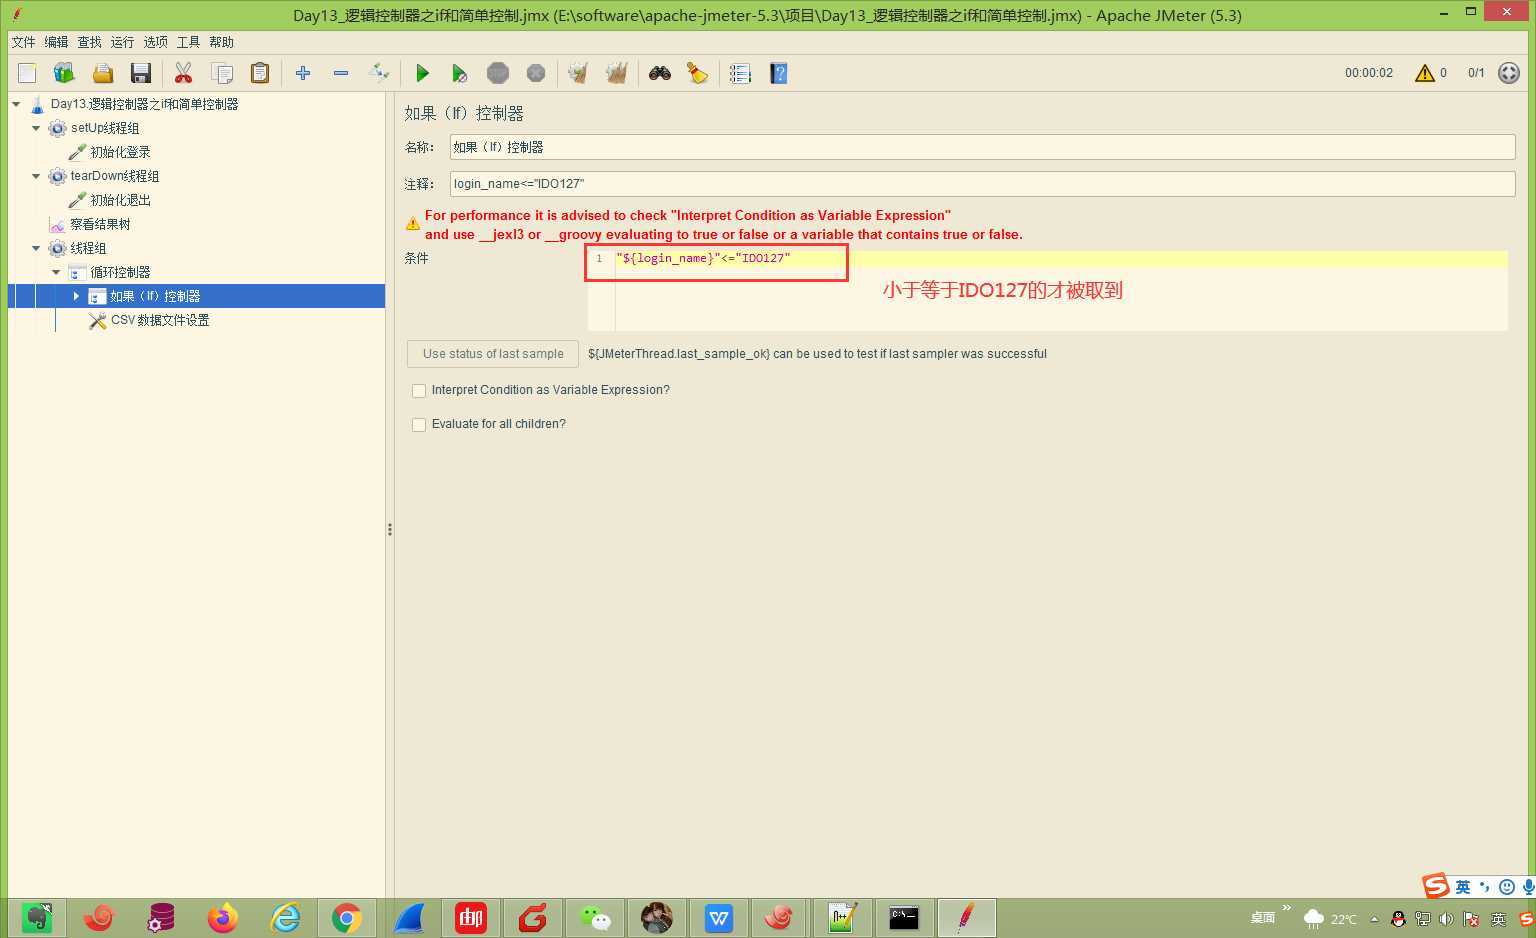
Task: Start the test with green play icon
Action: (x=422, y=73)
